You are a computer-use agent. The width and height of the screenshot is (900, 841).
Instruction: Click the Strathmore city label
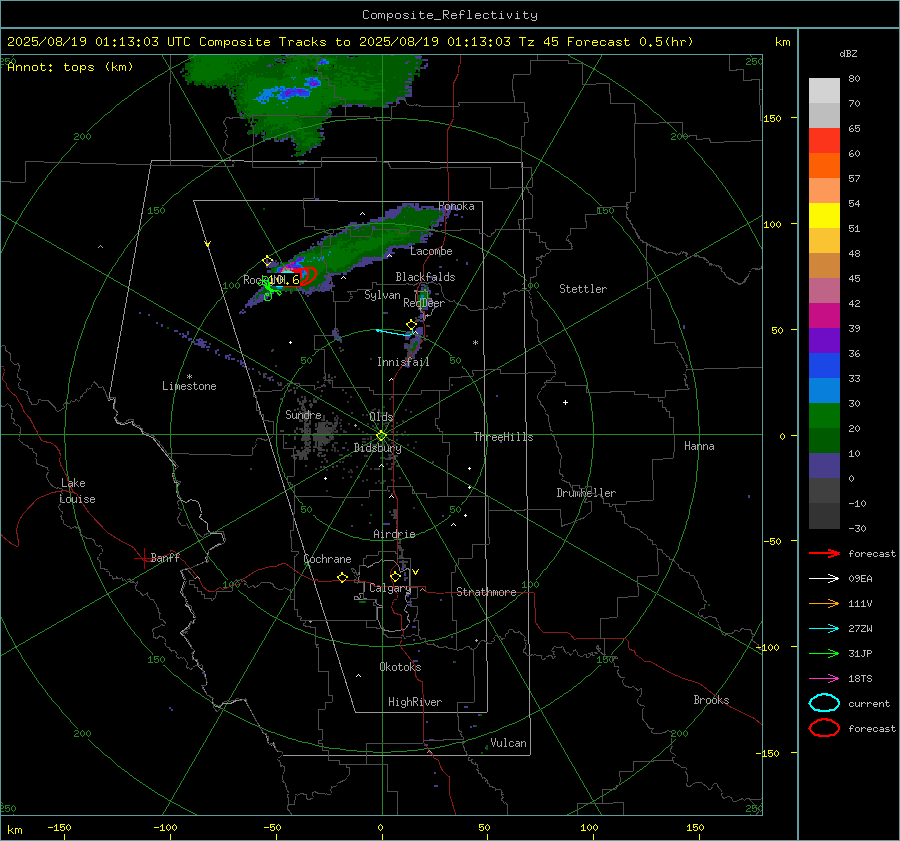[x=486, y=592]
